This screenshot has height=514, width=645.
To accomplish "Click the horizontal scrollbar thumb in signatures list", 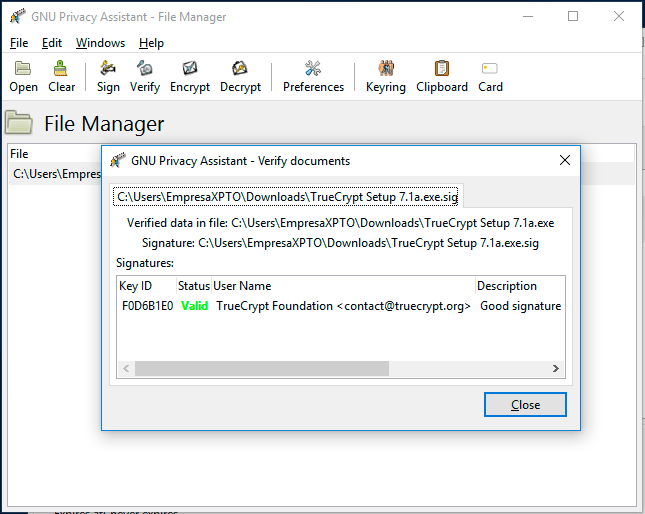I will coord(262,368).
